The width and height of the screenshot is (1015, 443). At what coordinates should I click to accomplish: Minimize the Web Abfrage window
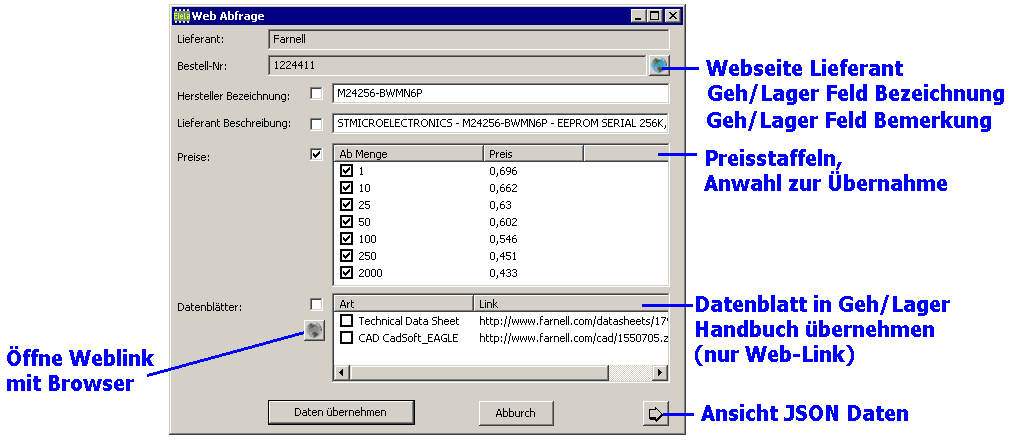[638, 16]
